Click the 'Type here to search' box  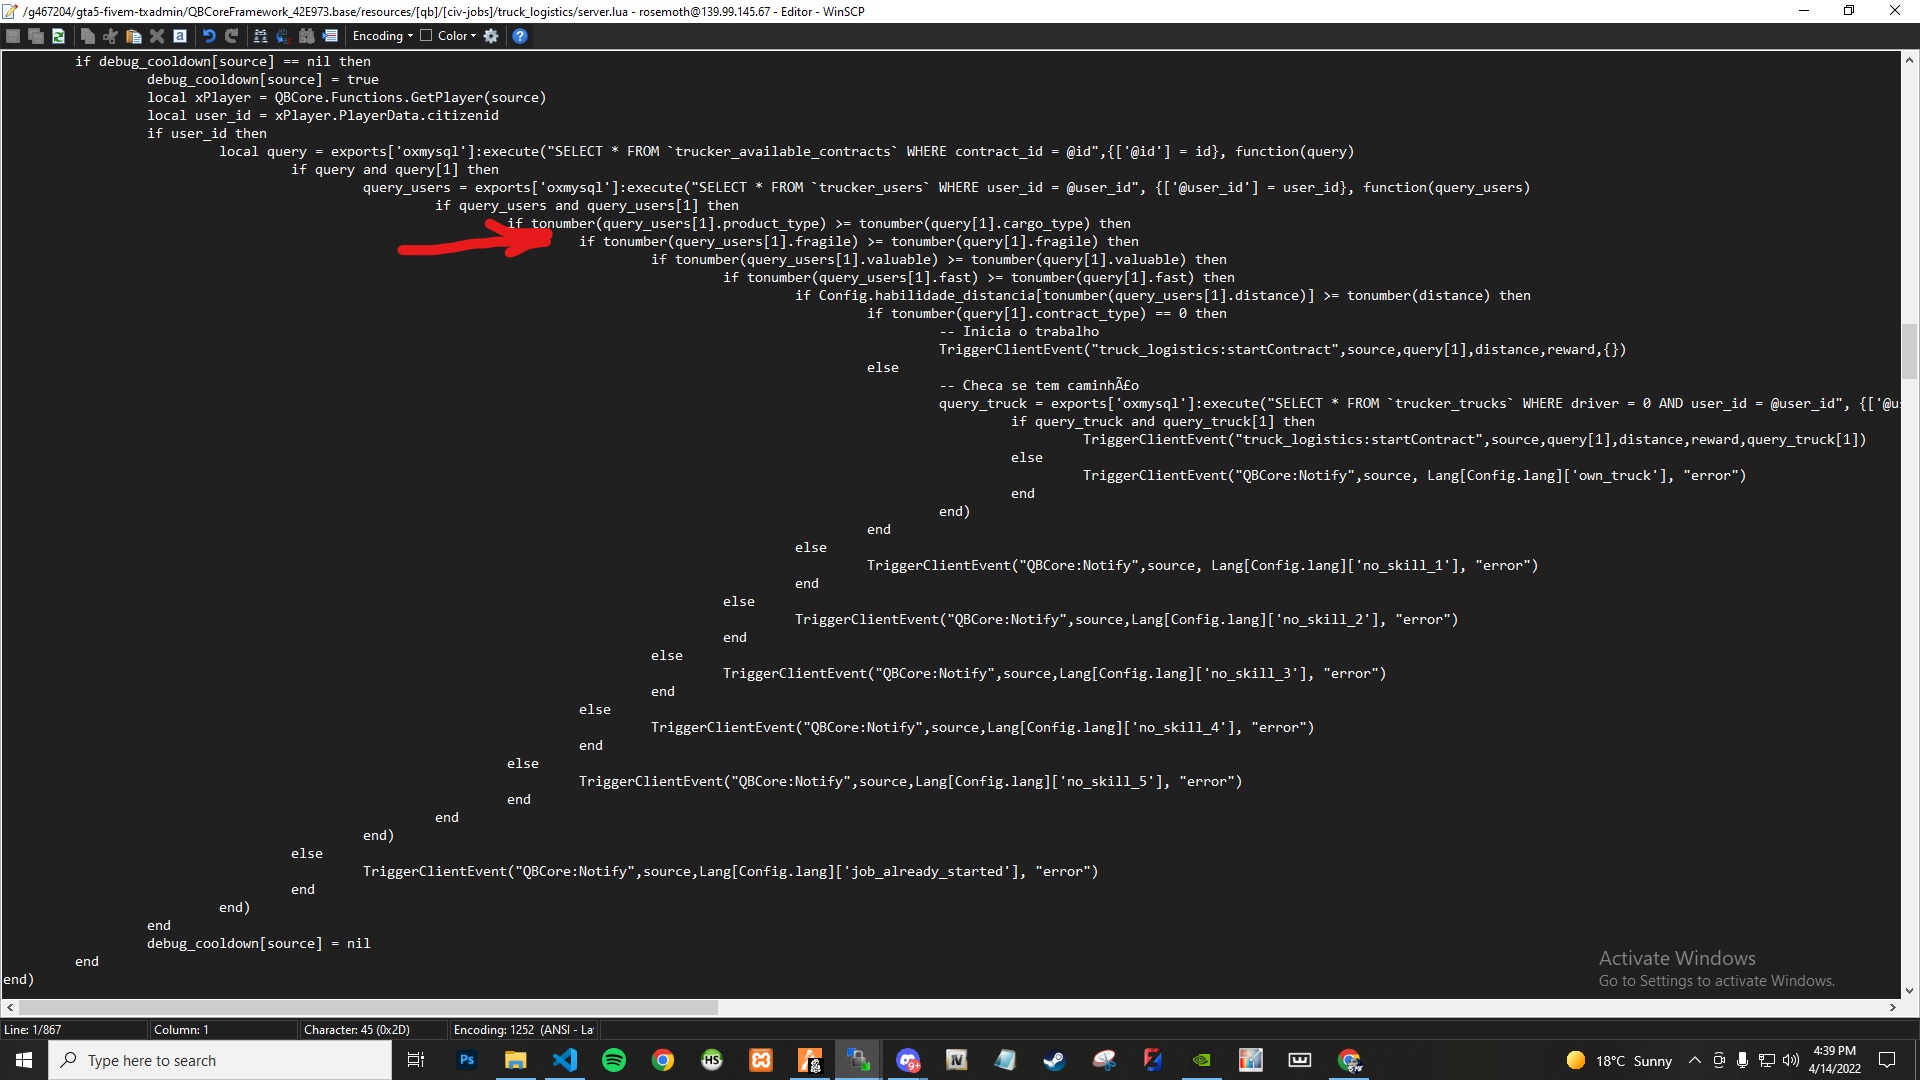[x=220, y=1060]
